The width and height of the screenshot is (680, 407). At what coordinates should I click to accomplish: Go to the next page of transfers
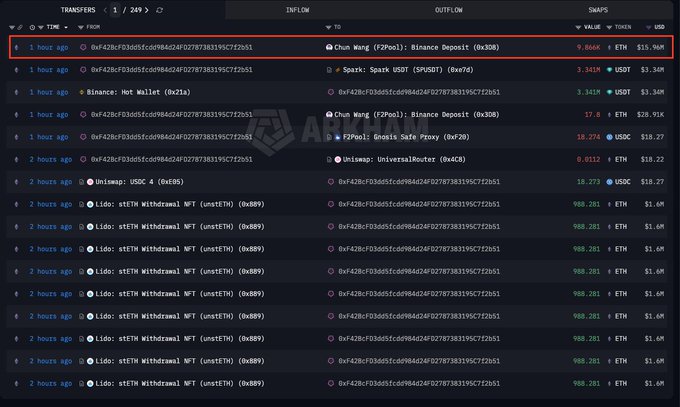[x=147, y=10]
